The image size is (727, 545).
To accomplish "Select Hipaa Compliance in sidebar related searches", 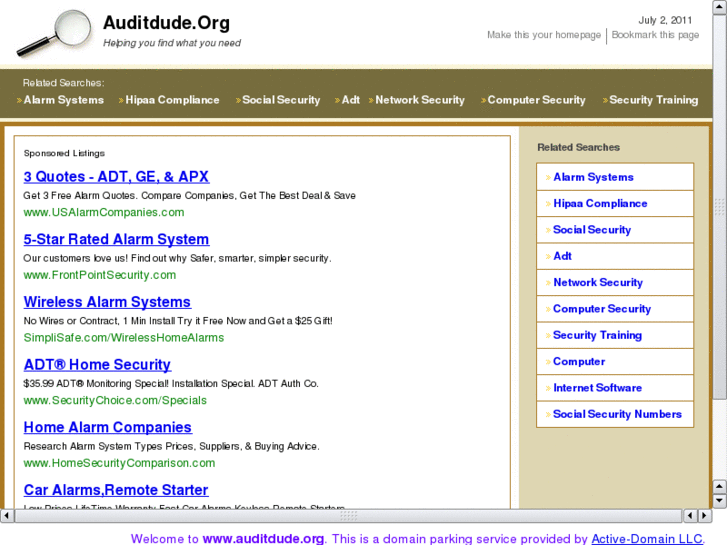I will pyautogui.click(x=600, y=204).
